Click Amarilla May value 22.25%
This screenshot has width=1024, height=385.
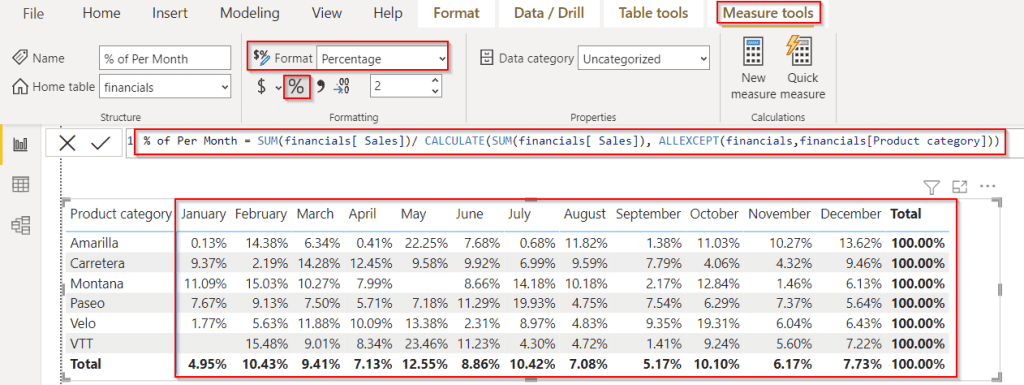coord(426,243)
